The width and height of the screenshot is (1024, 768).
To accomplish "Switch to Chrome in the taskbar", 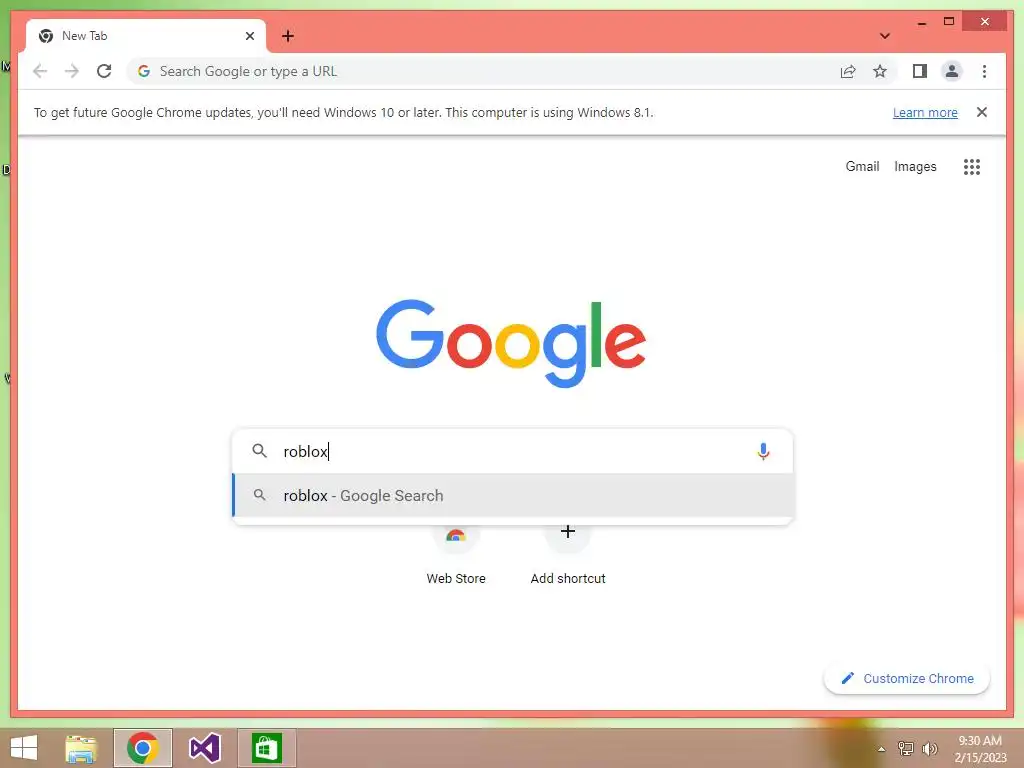I will tap(142, 748).
